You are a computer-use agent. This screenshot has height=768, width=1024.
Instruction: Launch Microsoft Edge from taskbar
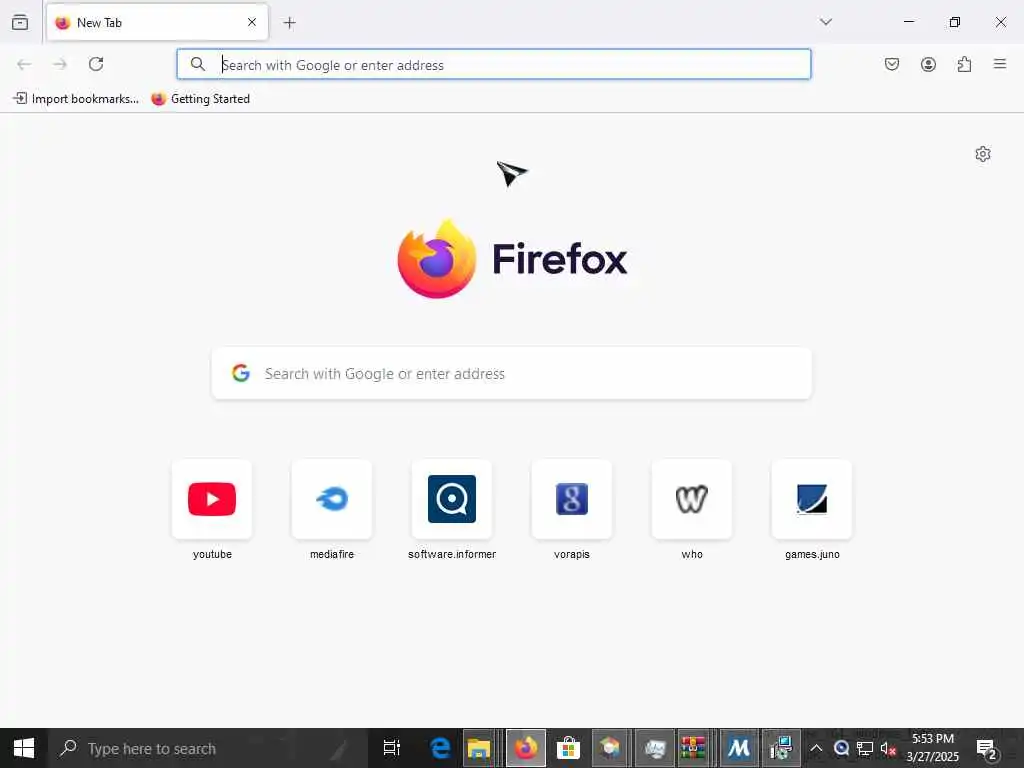pyautogui.click(x=440, y=748)
